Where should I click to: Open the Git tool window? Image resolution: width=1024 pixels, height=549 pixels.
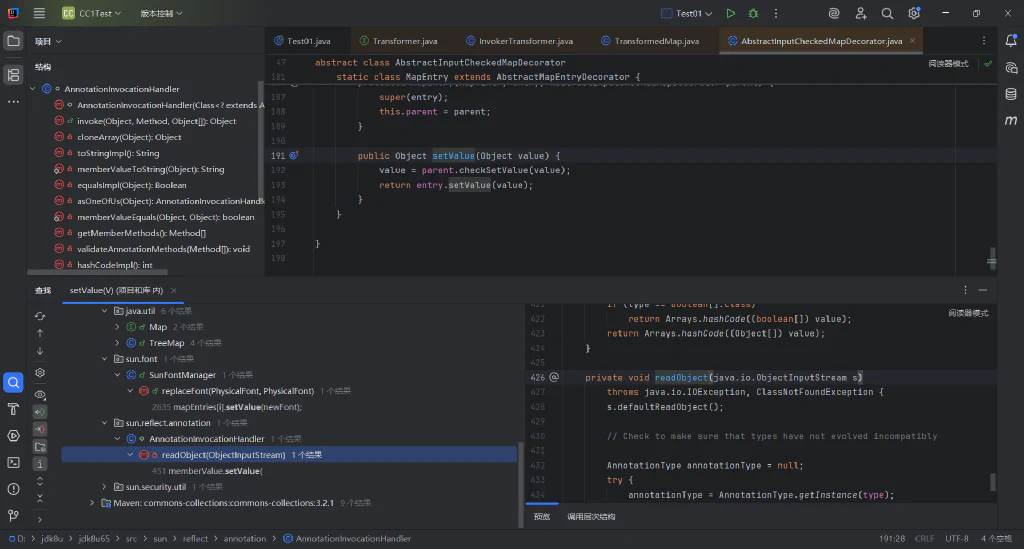coord(13,516)
